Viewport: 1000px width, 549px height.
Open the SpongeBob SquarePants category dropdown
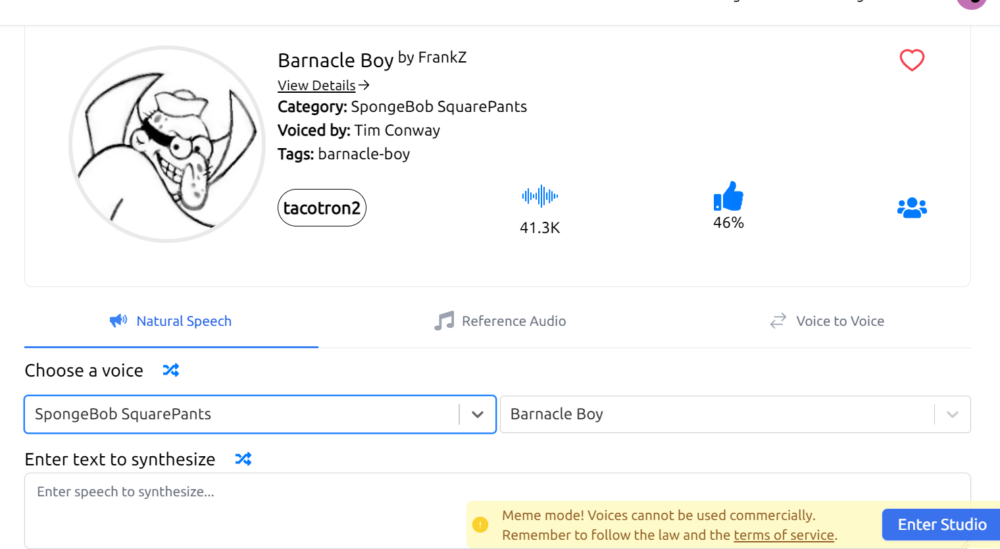tap(240, 414)
